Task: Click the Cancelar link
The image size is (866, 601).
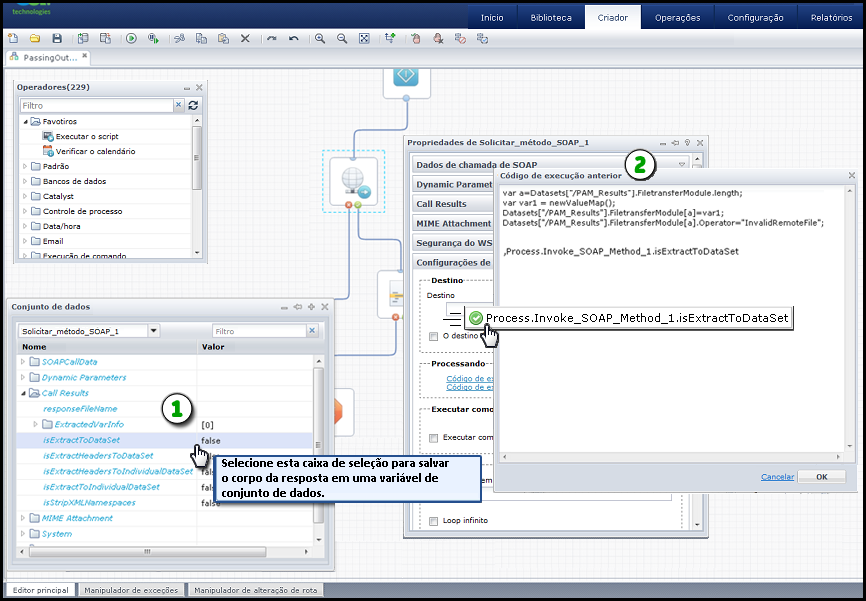Action: [777, 477]
